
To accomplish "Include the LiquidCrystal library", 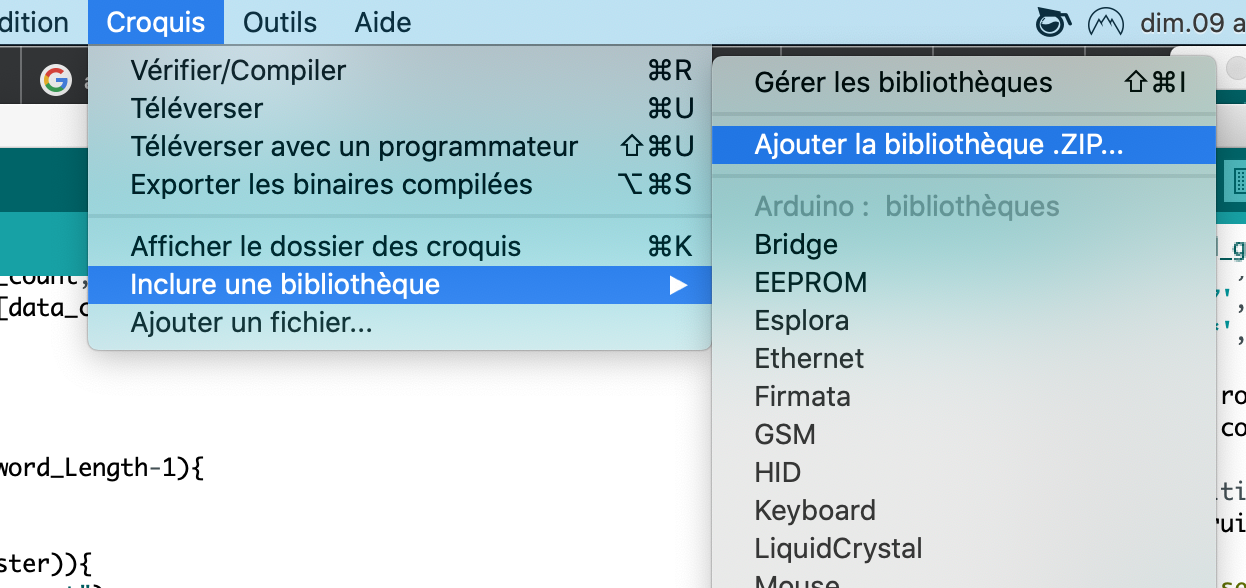I will (x=837, y=548).
